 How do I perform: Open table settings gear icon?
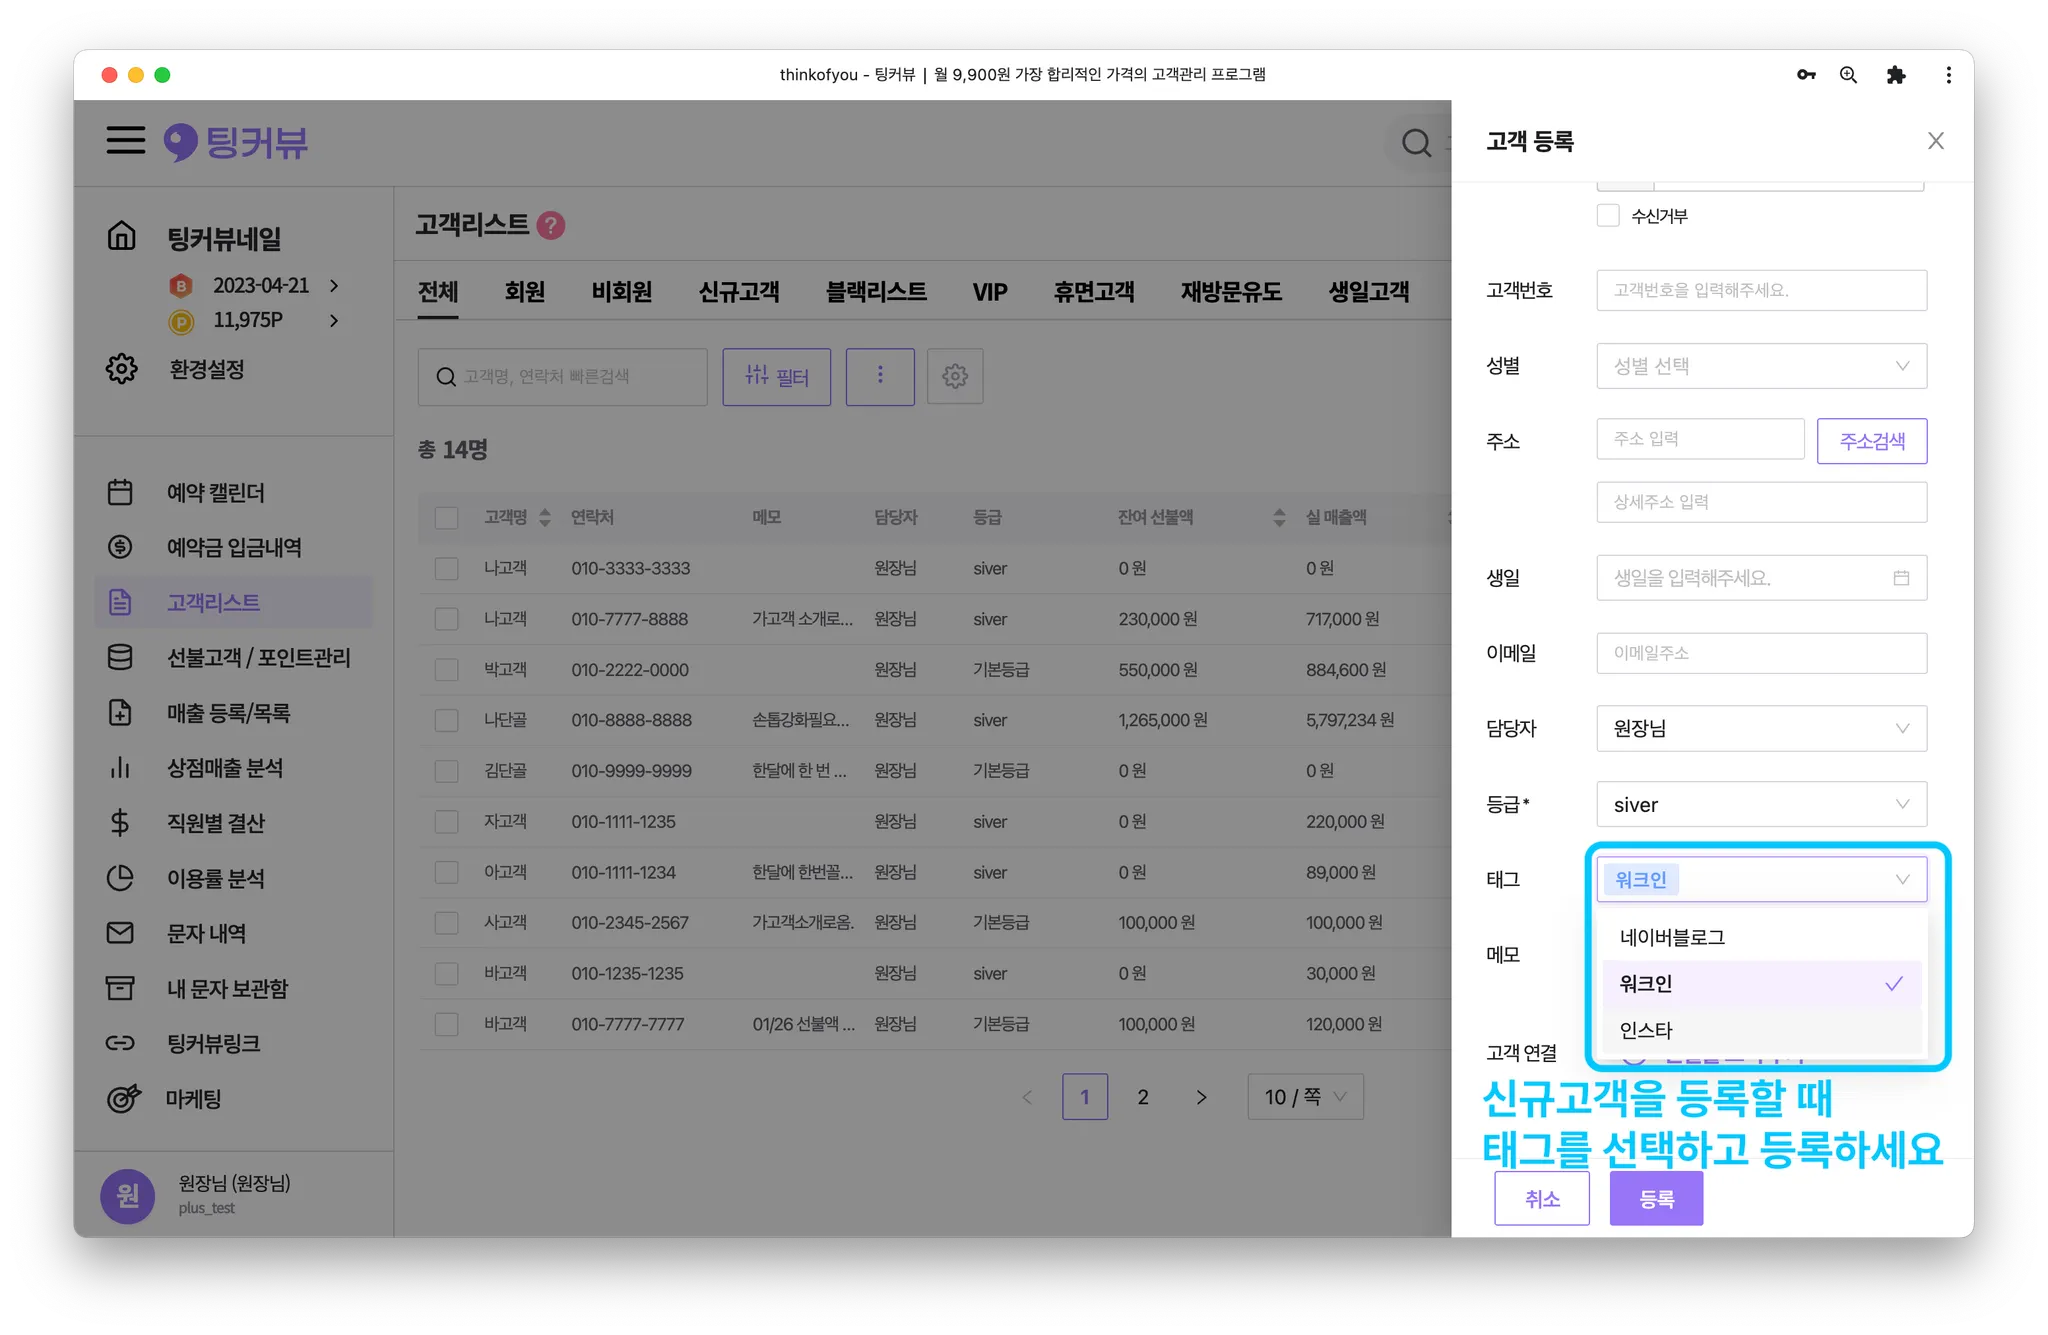point(955,376)
